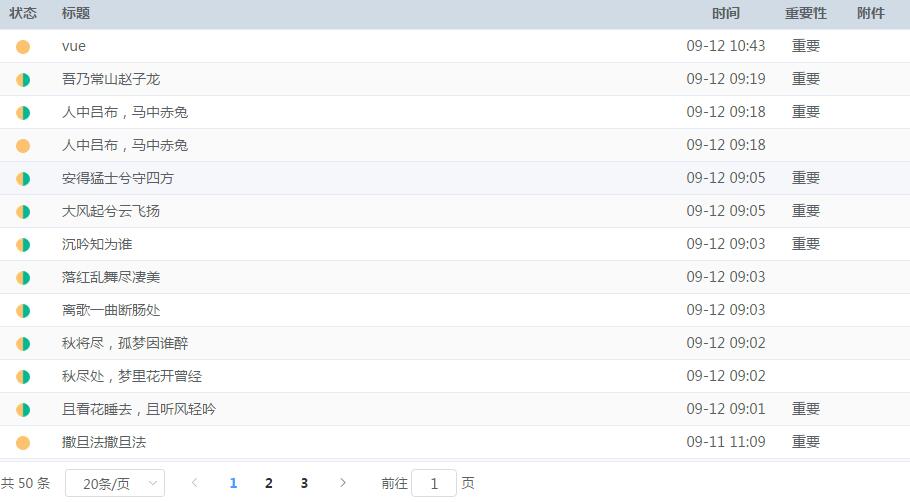The image size is (910, 502).
Task: Open the 20条/页 page size dropdown
Action: point(115,483)
